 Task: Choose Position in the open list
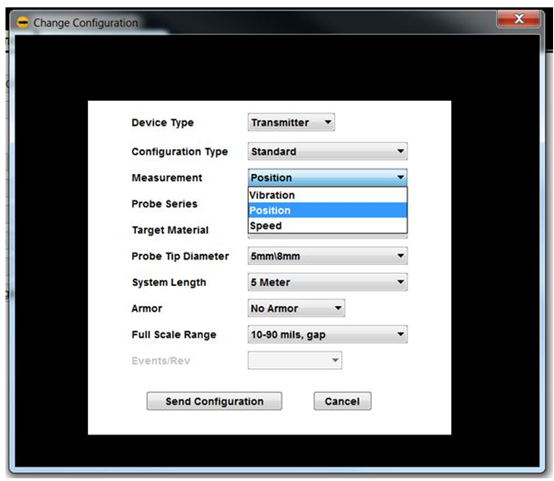tap(328, 210)
